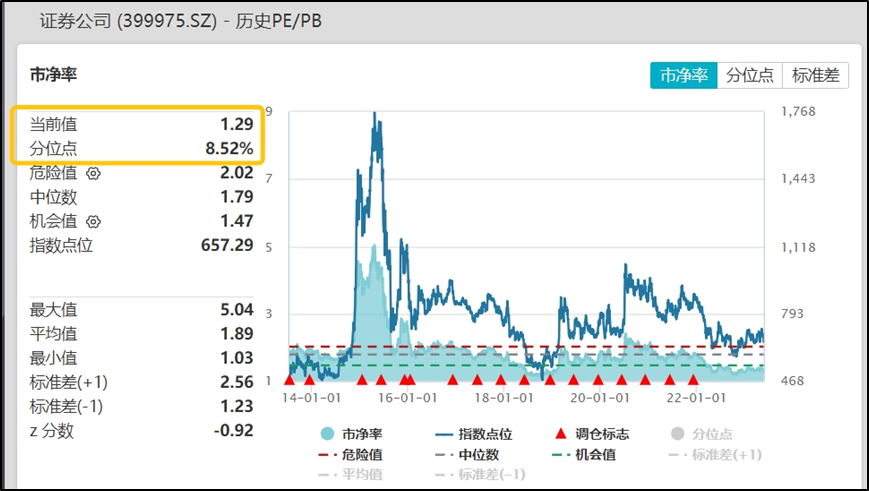This screenshot has height=491, width=869.
Task: Open settings gear next to 危险值
Action: [x=93, y=173]
